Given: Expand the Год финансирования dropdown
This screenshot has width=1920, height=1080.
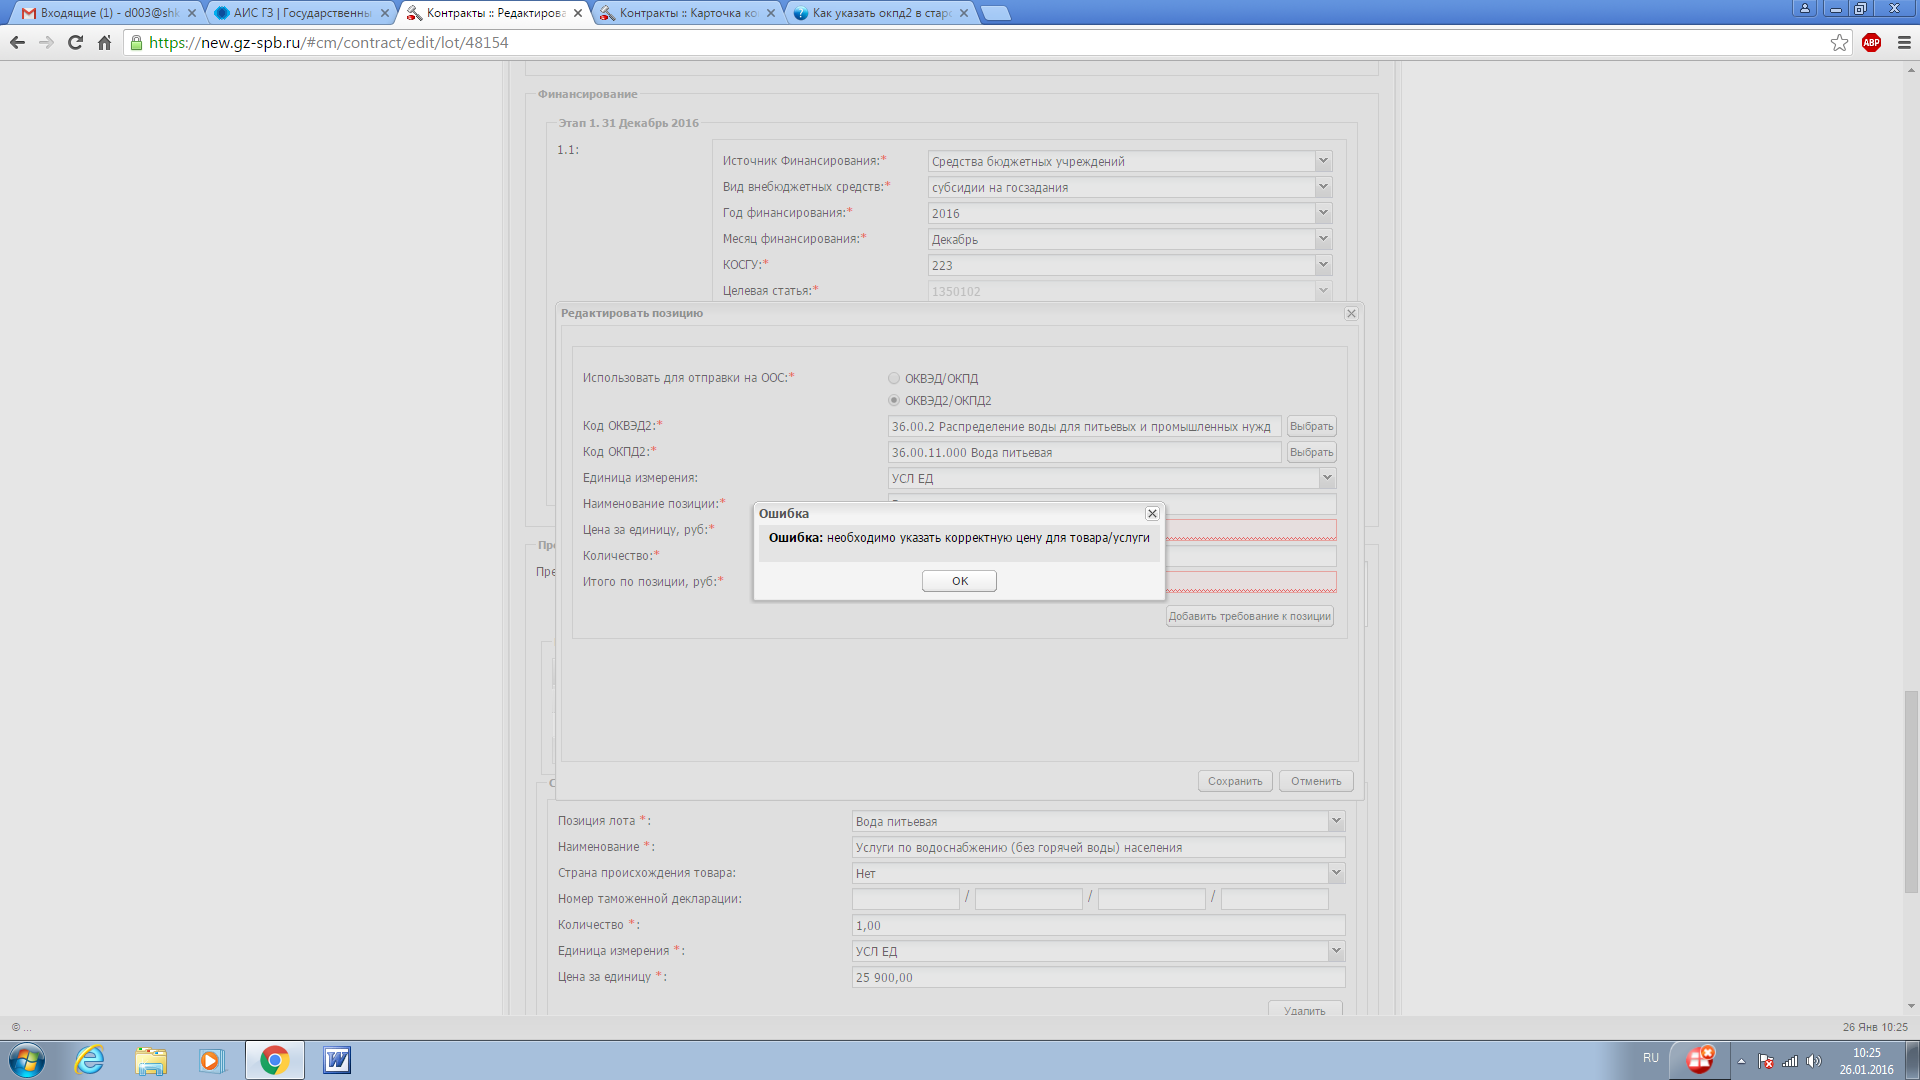Looking at the screenshot, I should click(x=1323, y=213).
